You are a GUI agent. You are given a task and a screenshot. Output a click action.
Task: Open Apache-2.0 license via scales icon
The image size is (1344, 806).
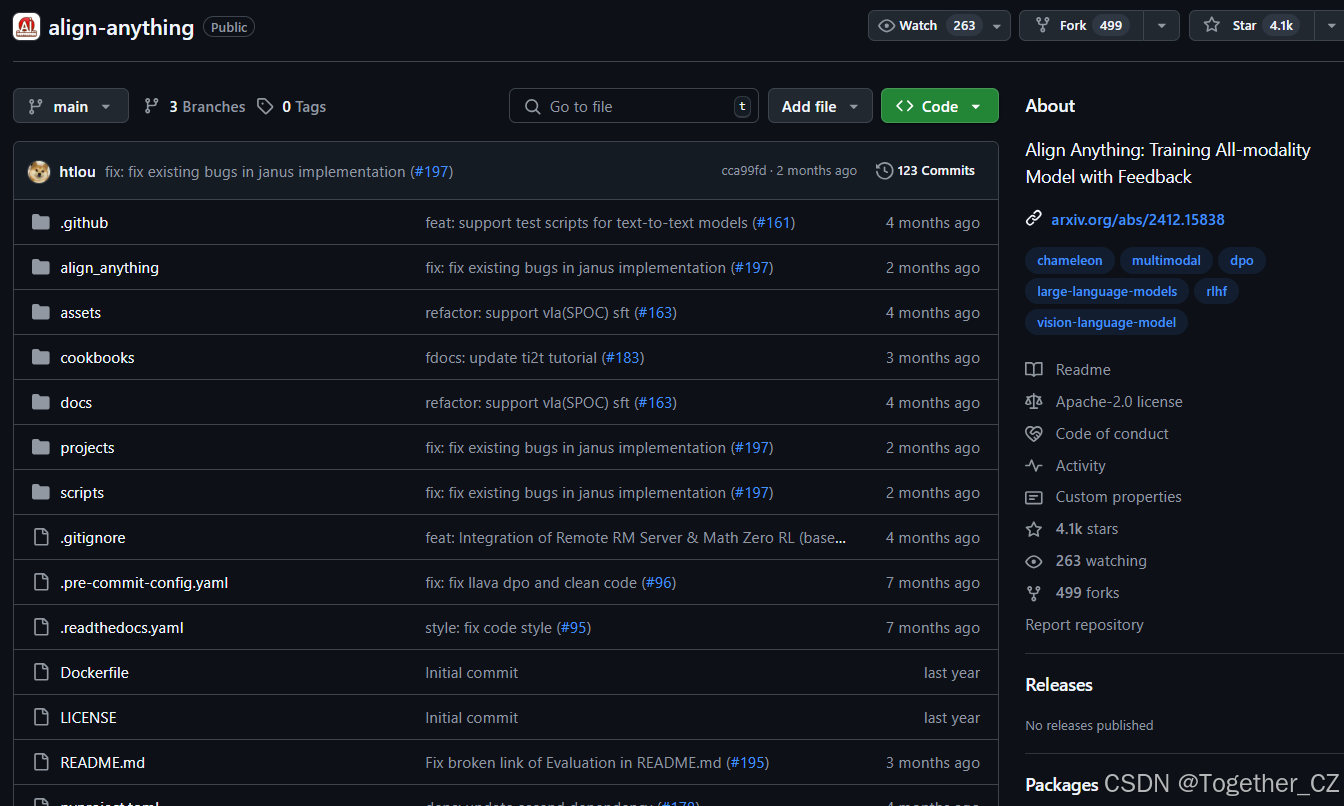[1033, 401]
